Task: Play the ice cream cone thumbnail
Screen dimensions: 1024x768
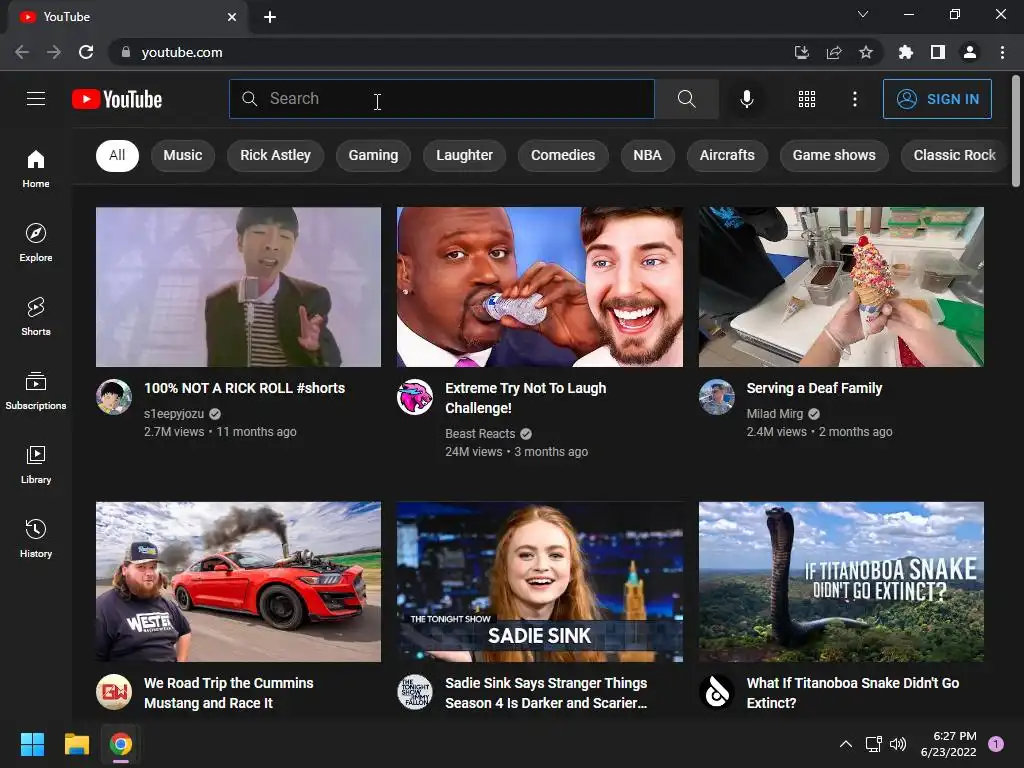Action: [841, 287]
